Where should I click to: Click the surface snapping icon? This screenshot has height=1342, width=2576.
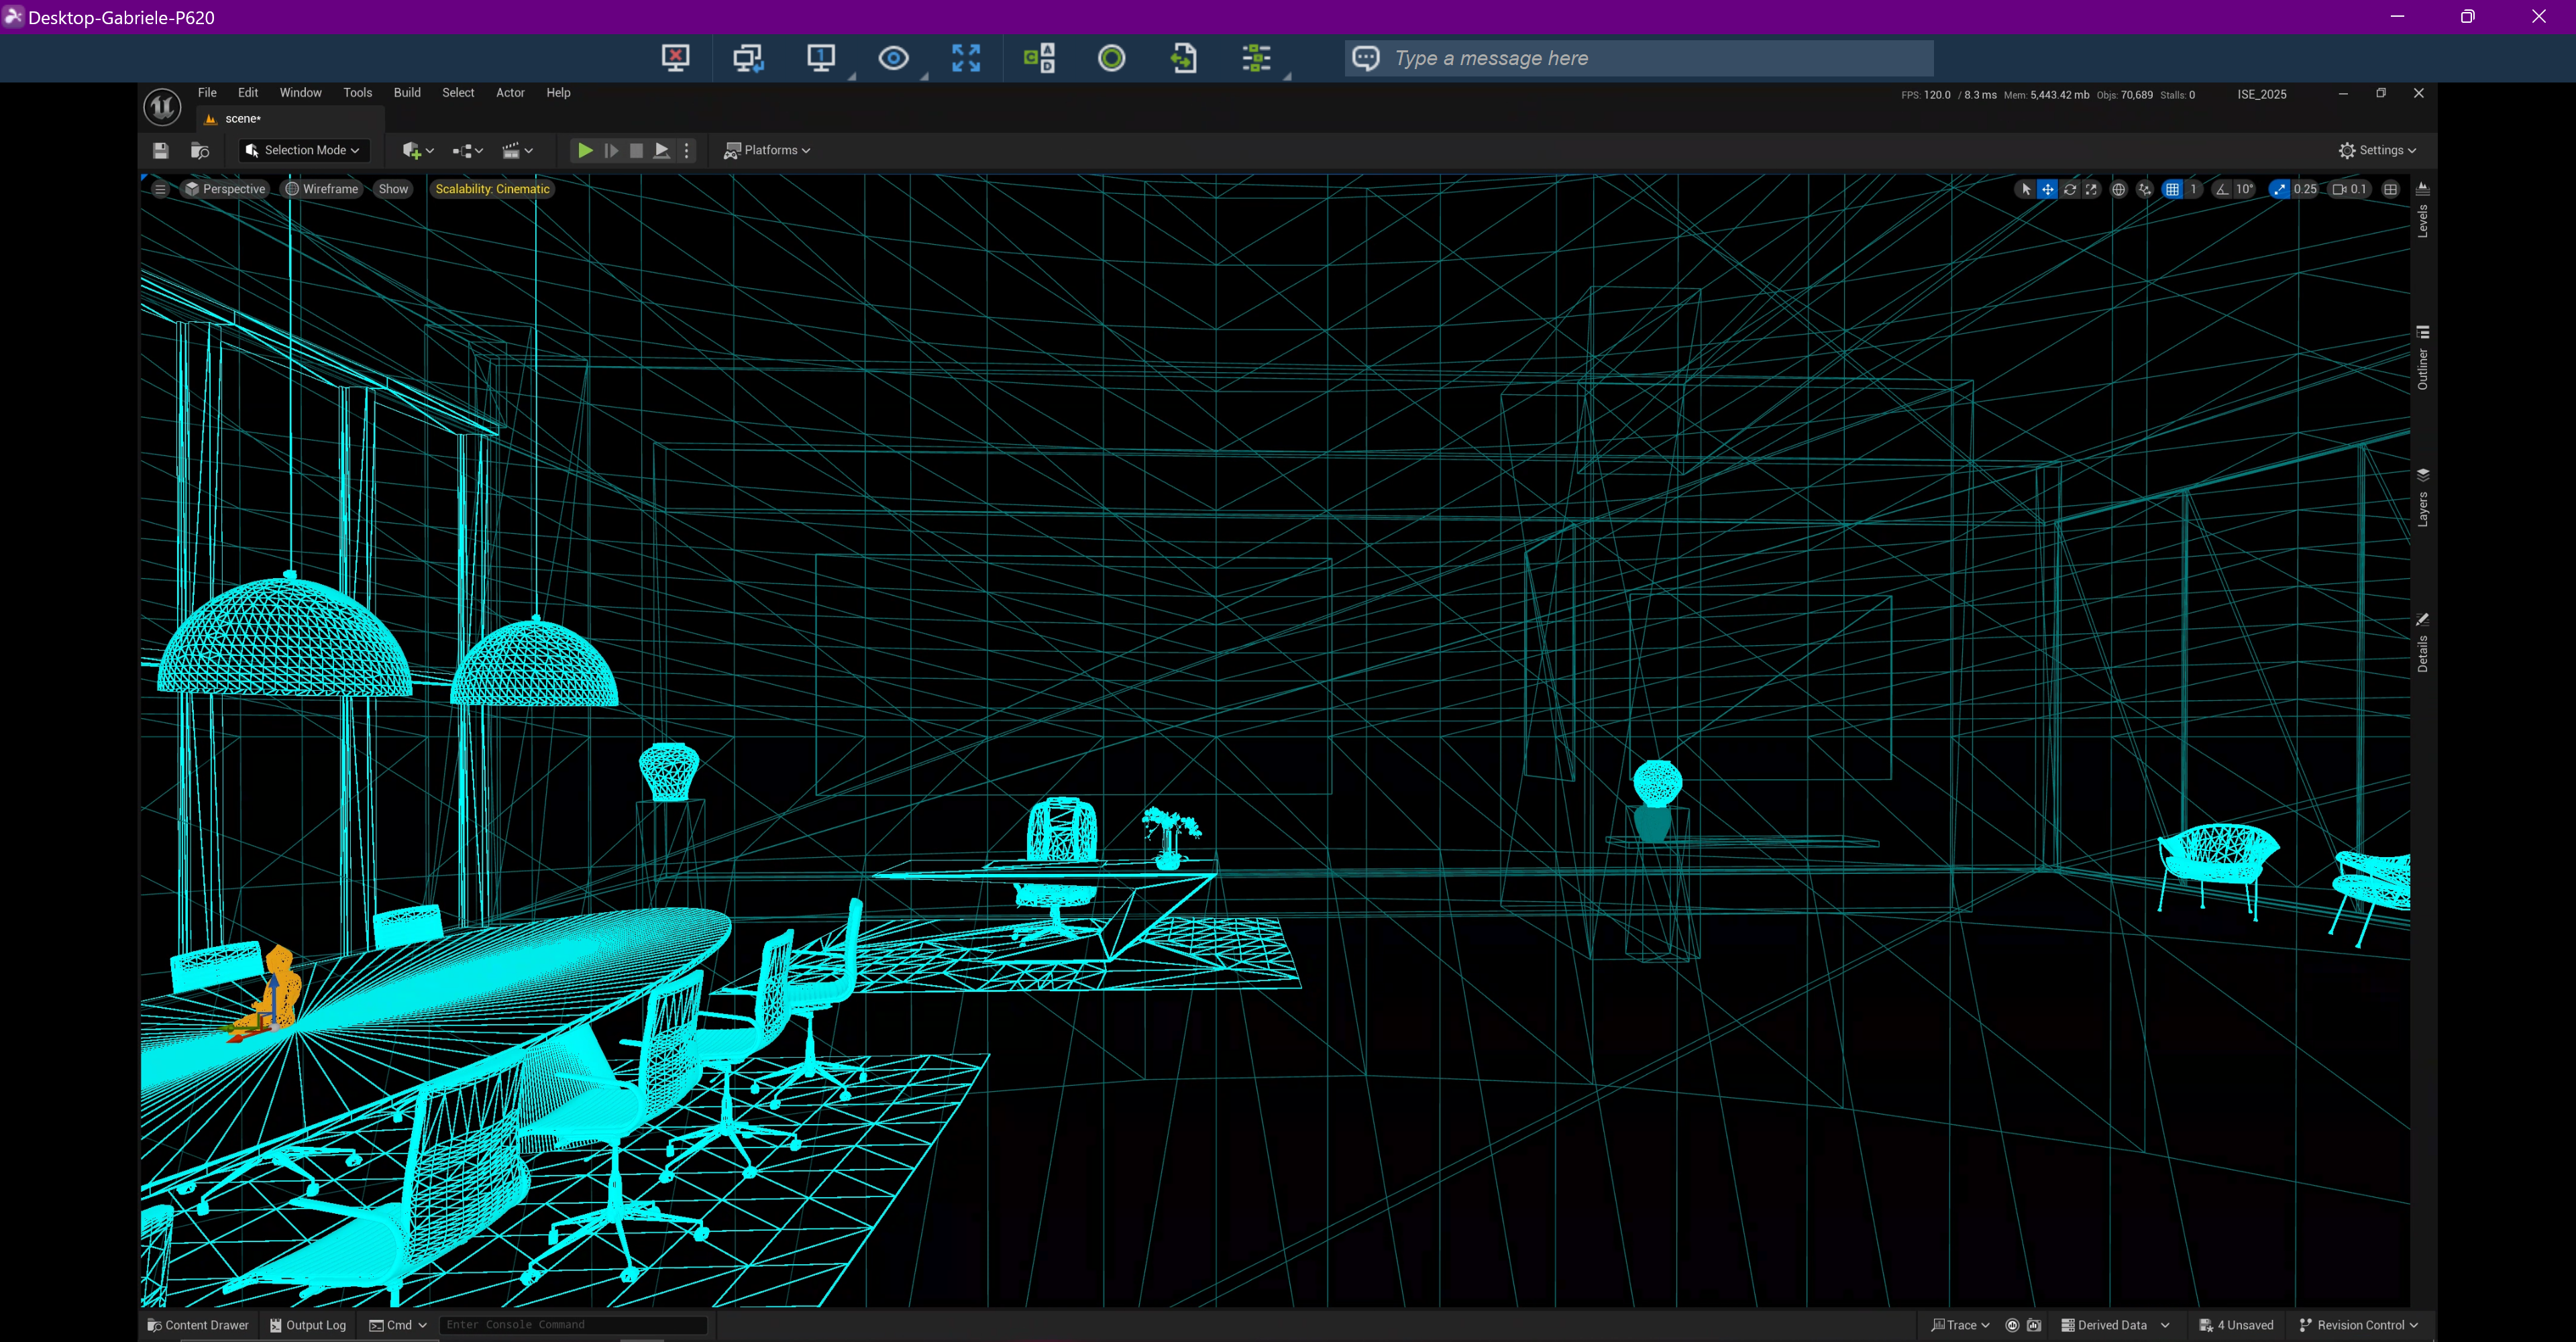point(2144,189)
